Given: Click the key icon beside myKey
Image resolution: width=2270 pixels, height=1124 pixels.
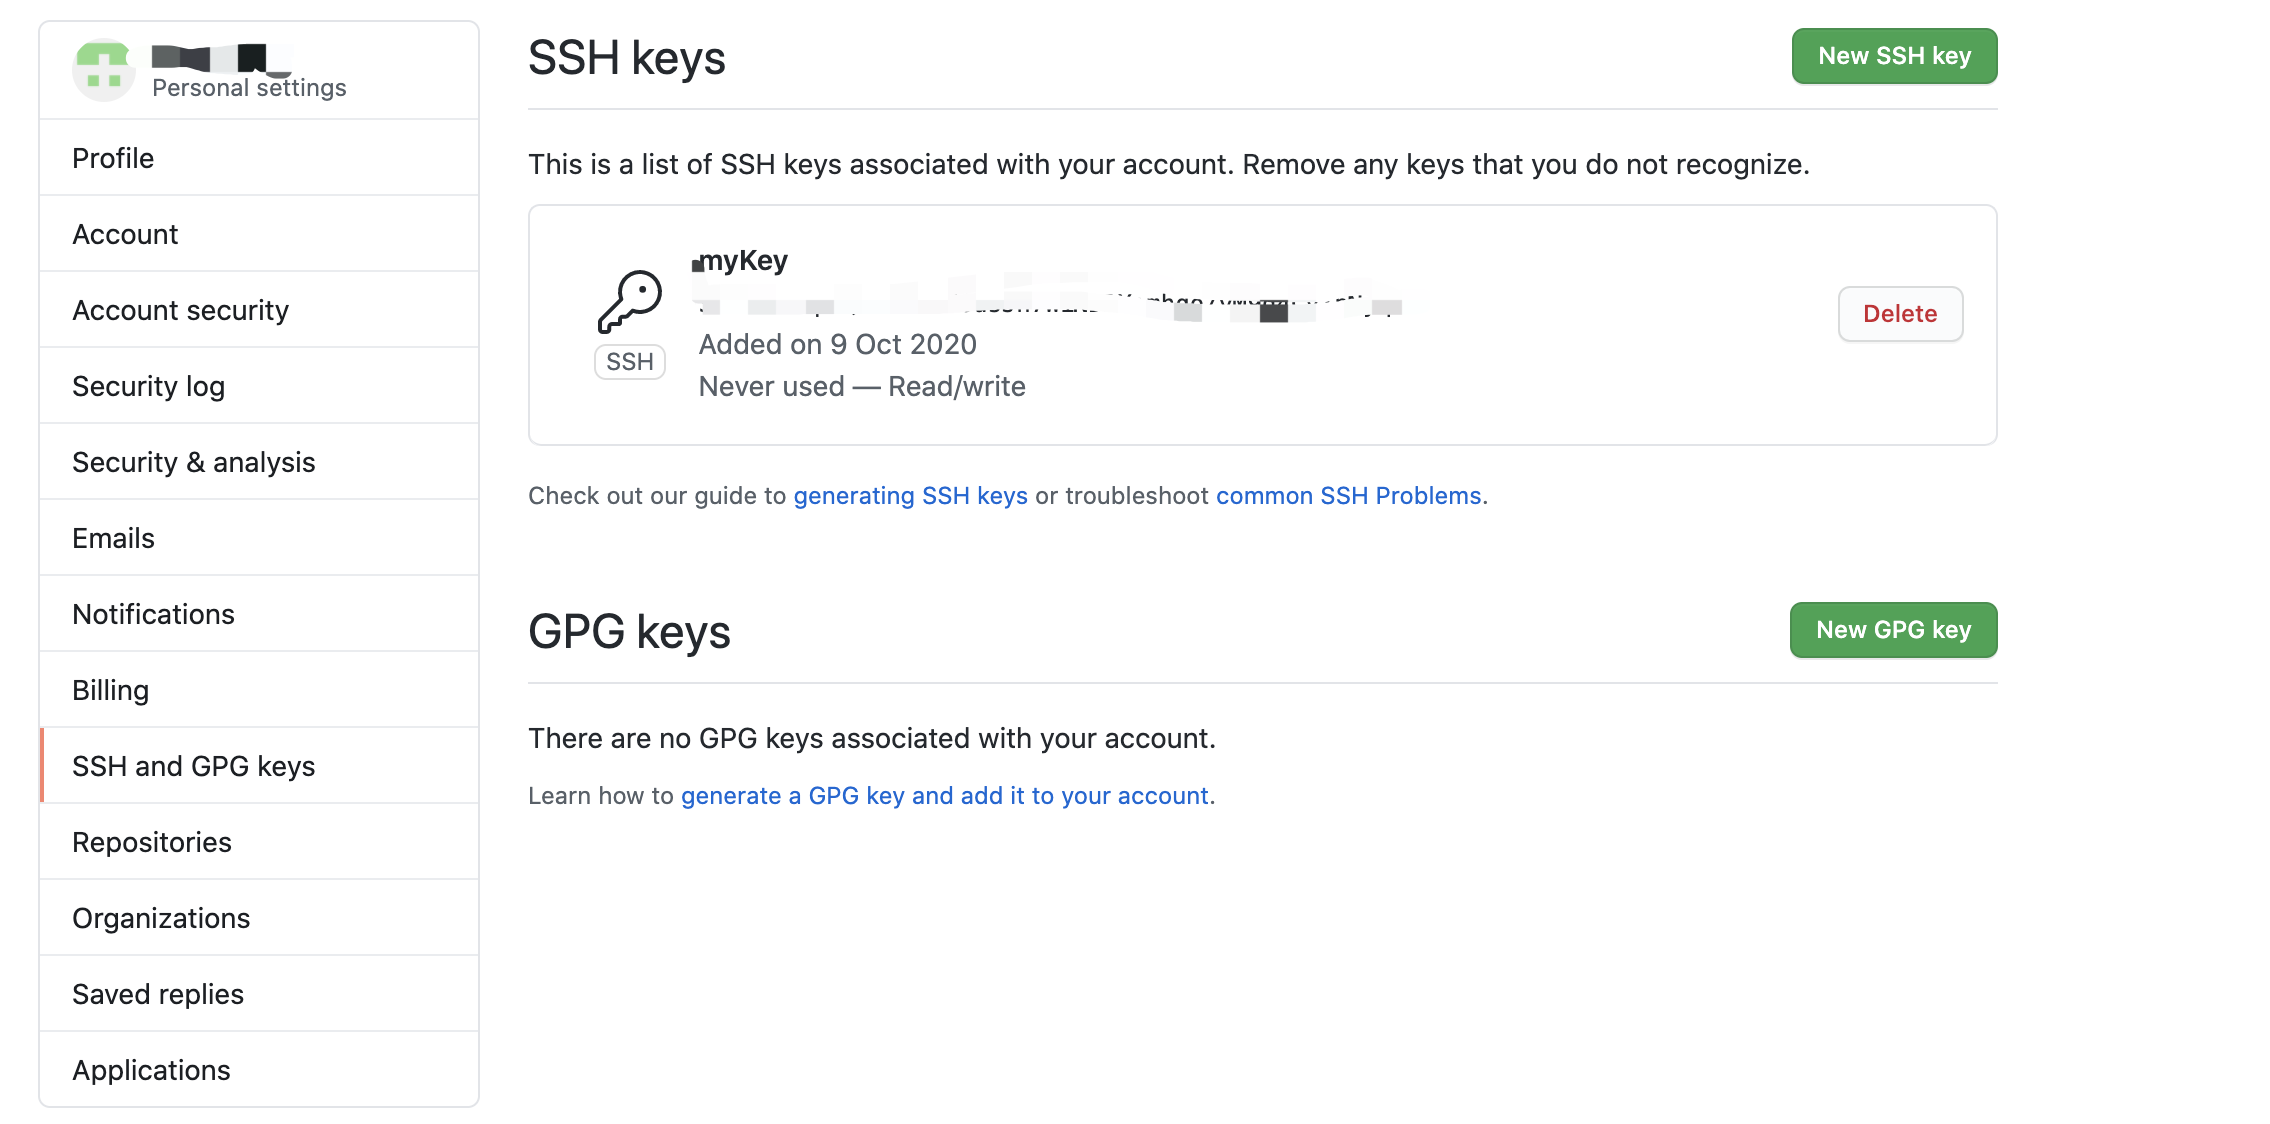Looking at the screenshot, I should pos(630,301).
